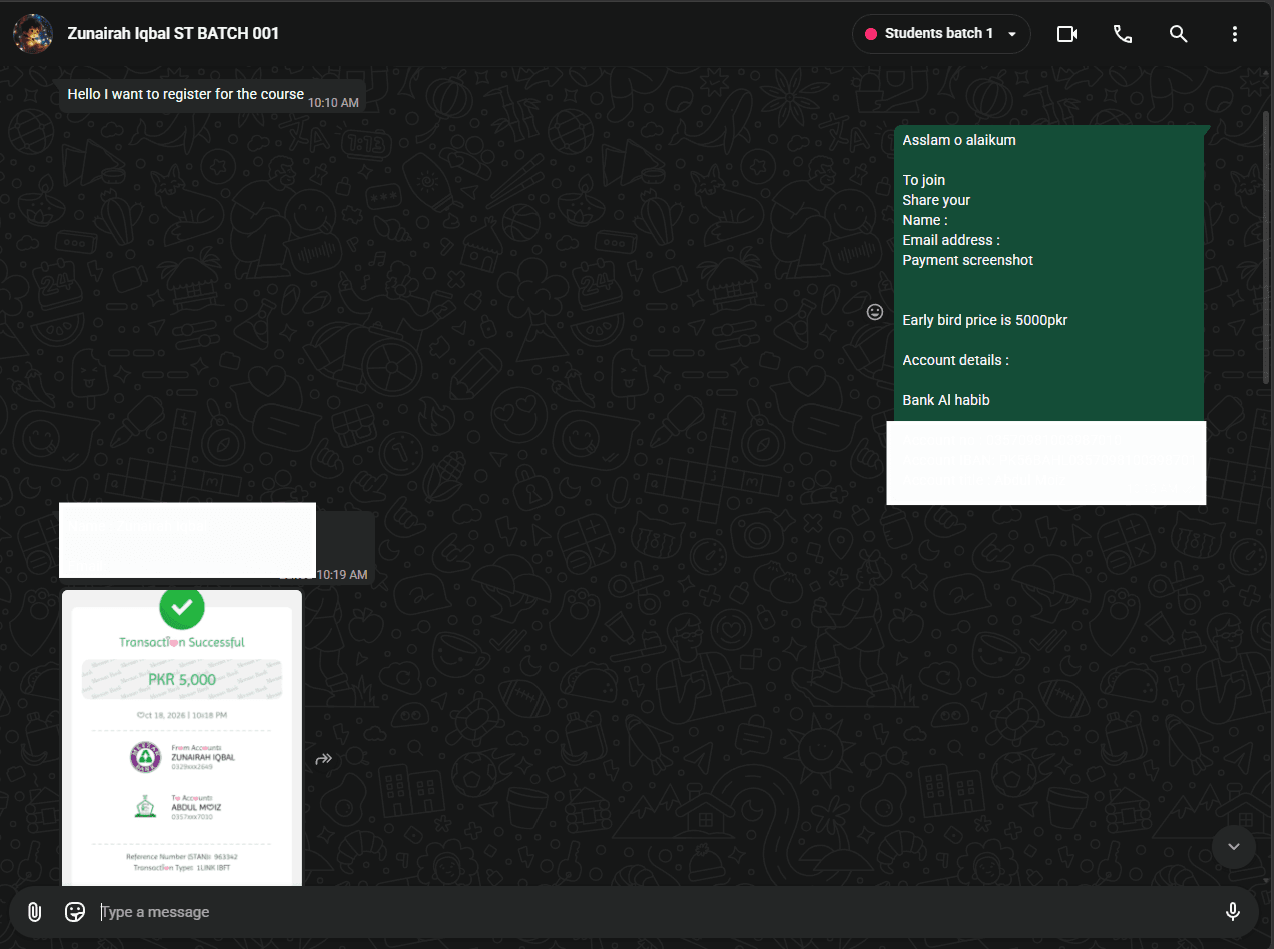This screenshot has height=949, width=1274.
Task: Click the Type a message field
Action: [x=655, y=912]
